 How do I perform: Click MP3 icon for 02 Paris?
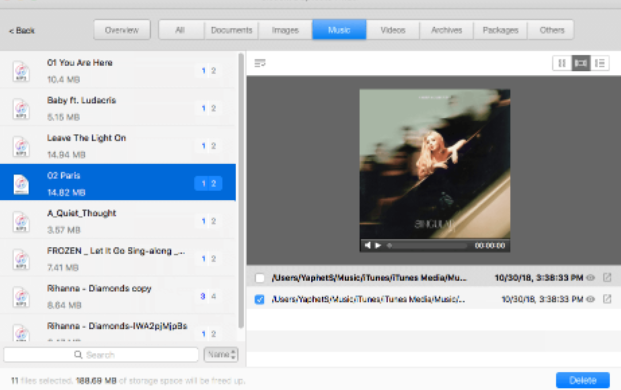(21, 184)
